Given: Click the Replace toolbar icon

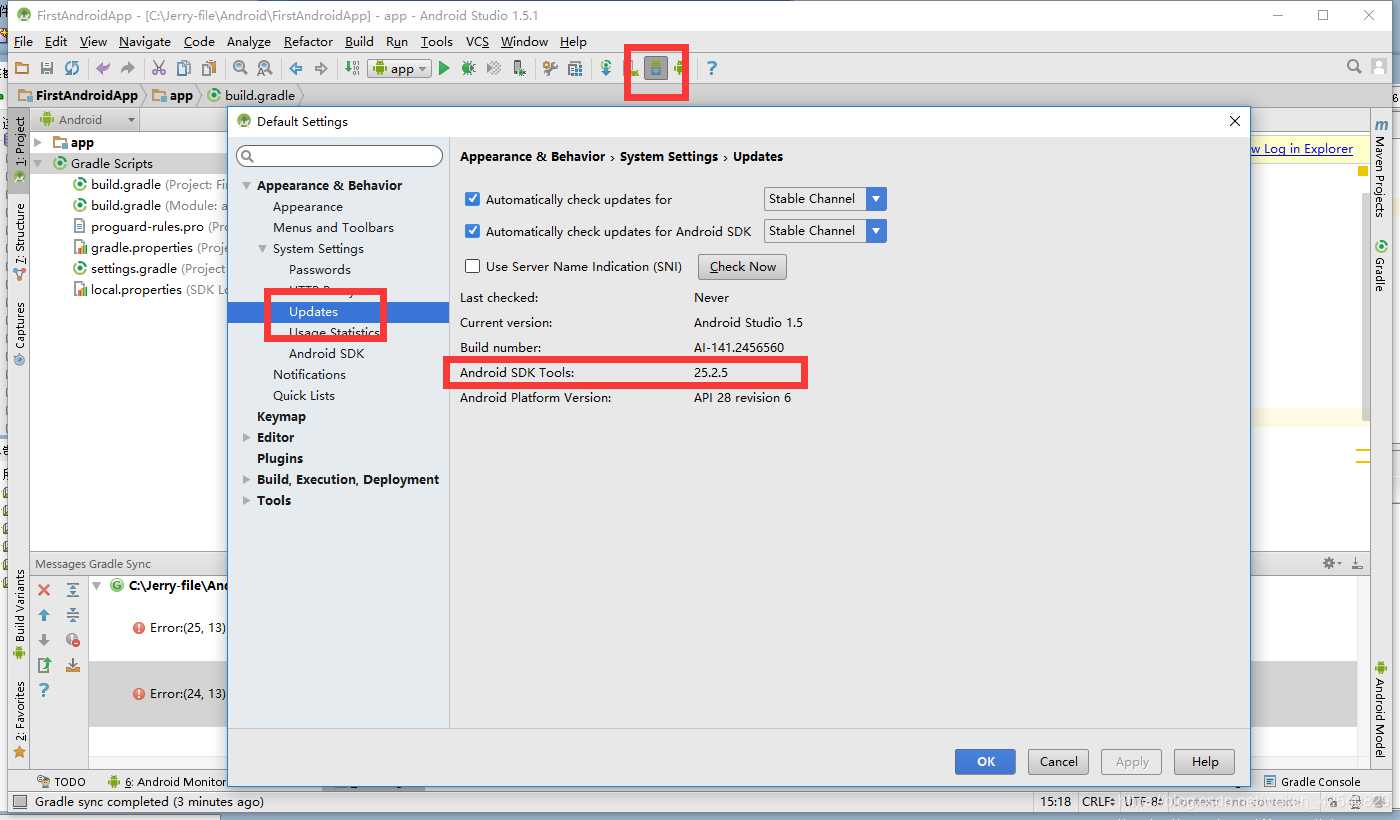Looking at the screenshot, I should [265, 68].
